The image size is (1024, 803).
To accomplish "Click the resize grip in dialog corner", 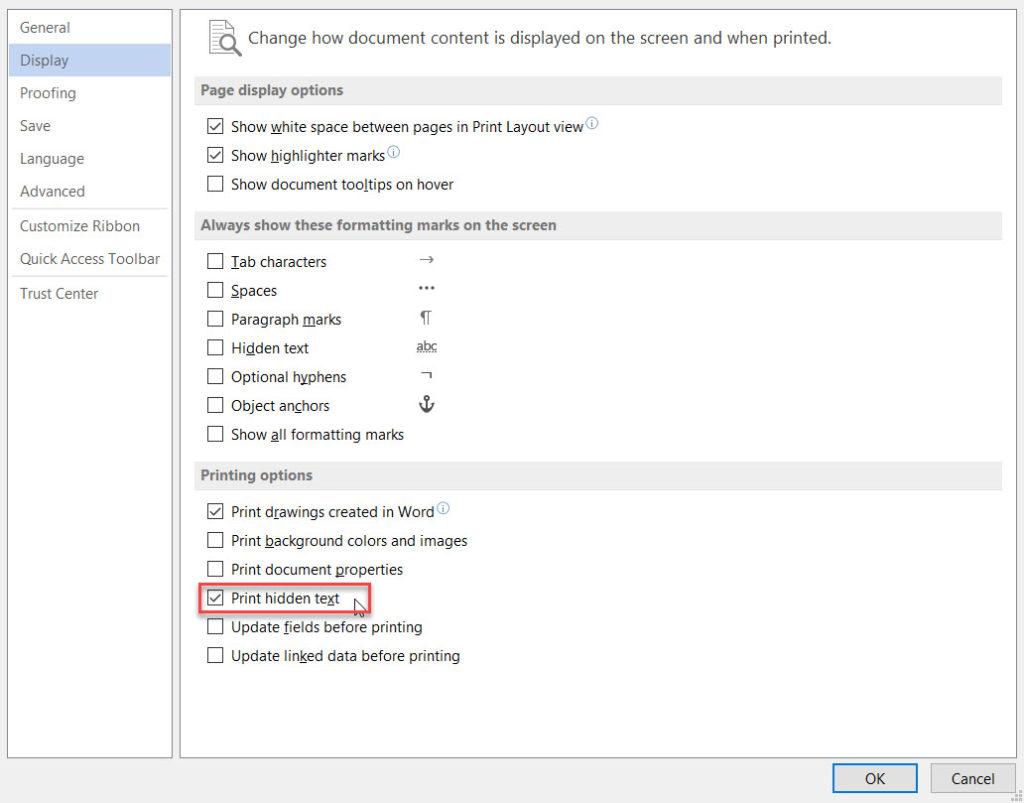I will pos(1014,794).
